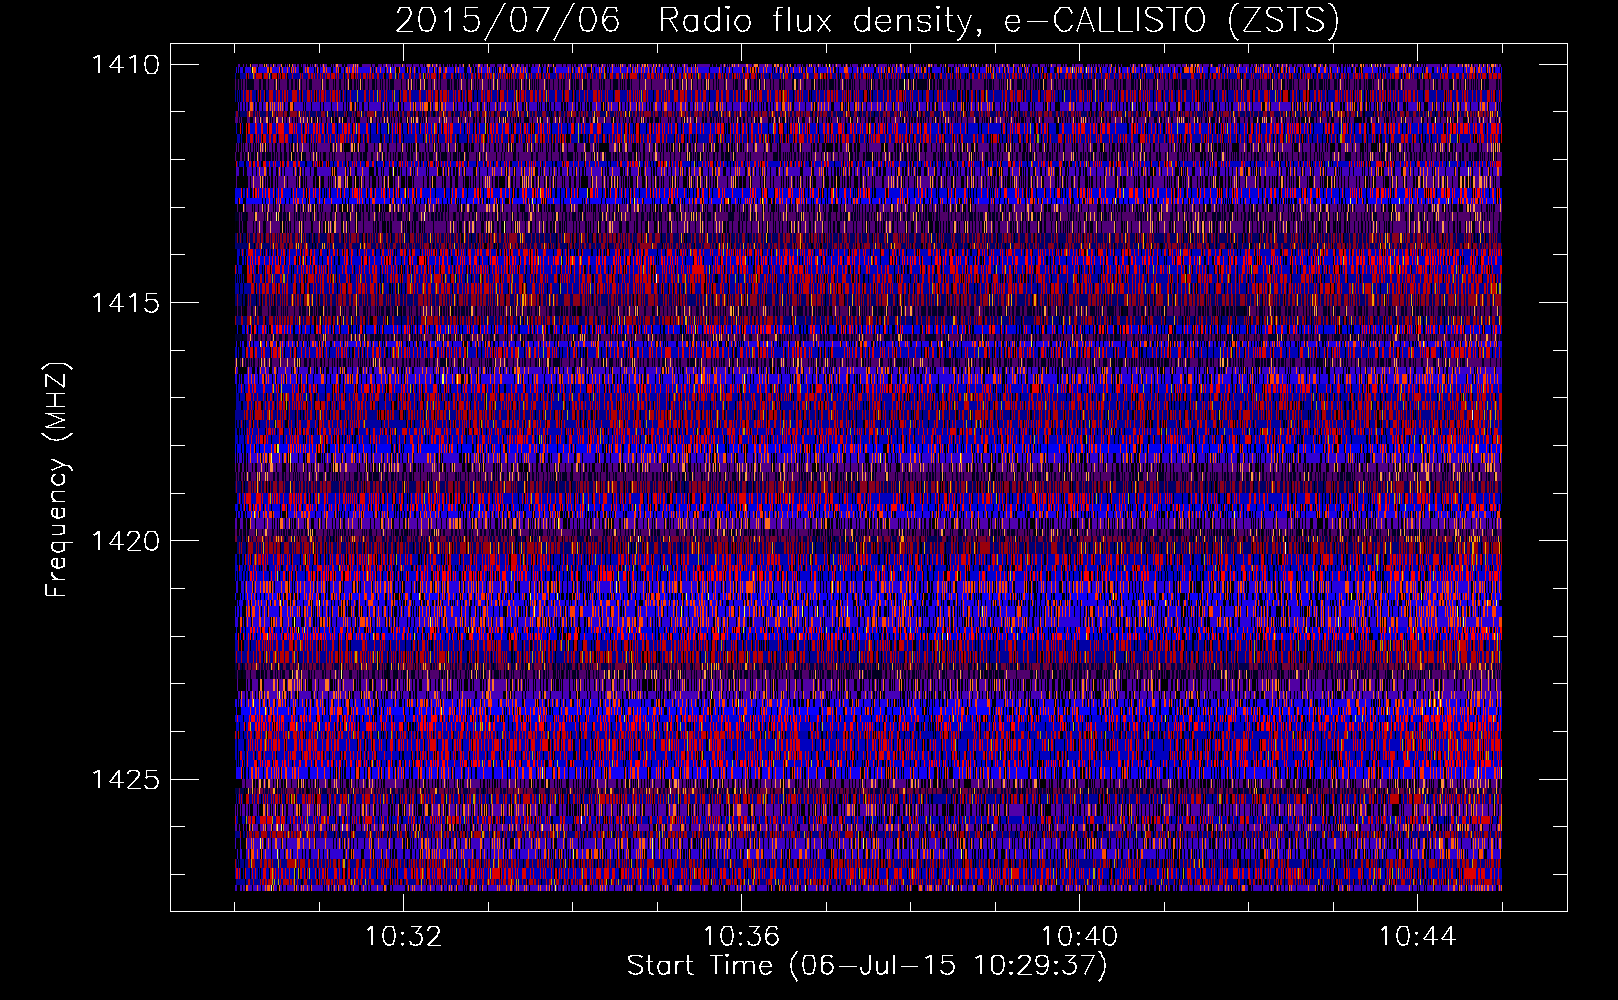Image resolution: width=1618 pixels, height=1000 pixels.
Task: Click the 1420 frequency tick label
Action: [125, 541]
